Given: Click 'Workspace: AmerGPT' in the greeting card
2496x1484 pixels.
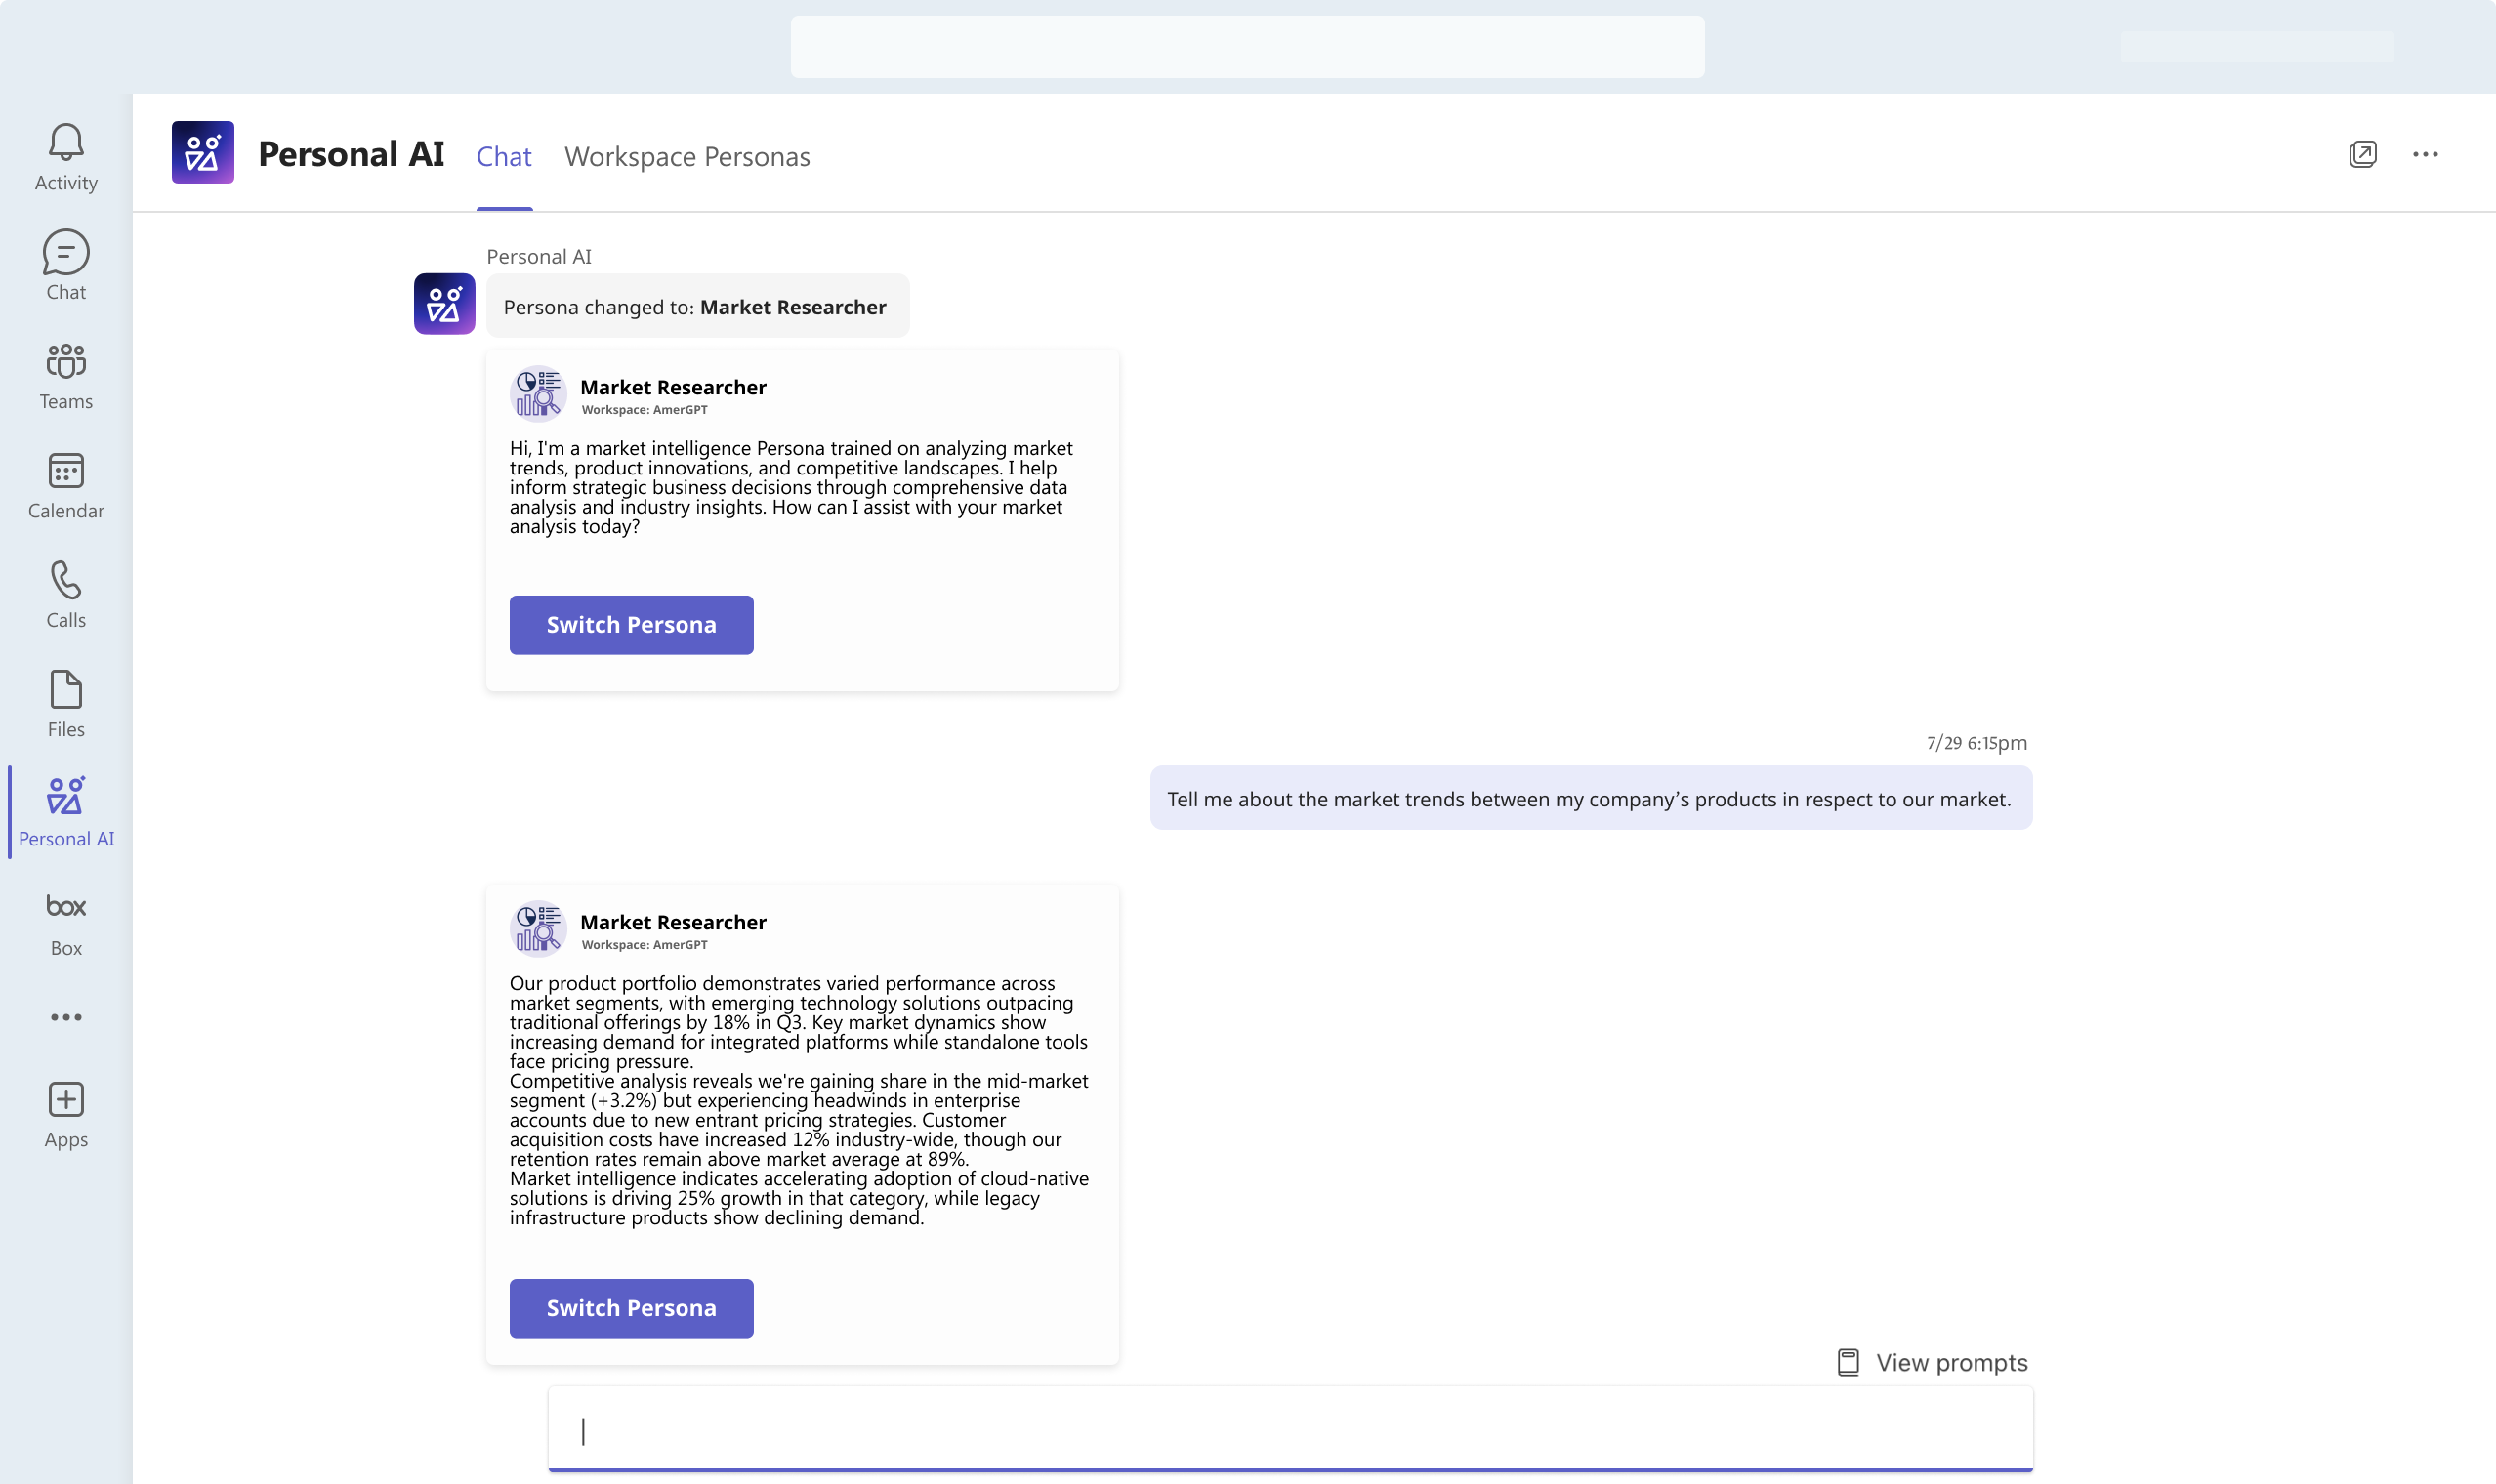Looking at the screenshot, I should pyautogui.click(x=644, y=410).
